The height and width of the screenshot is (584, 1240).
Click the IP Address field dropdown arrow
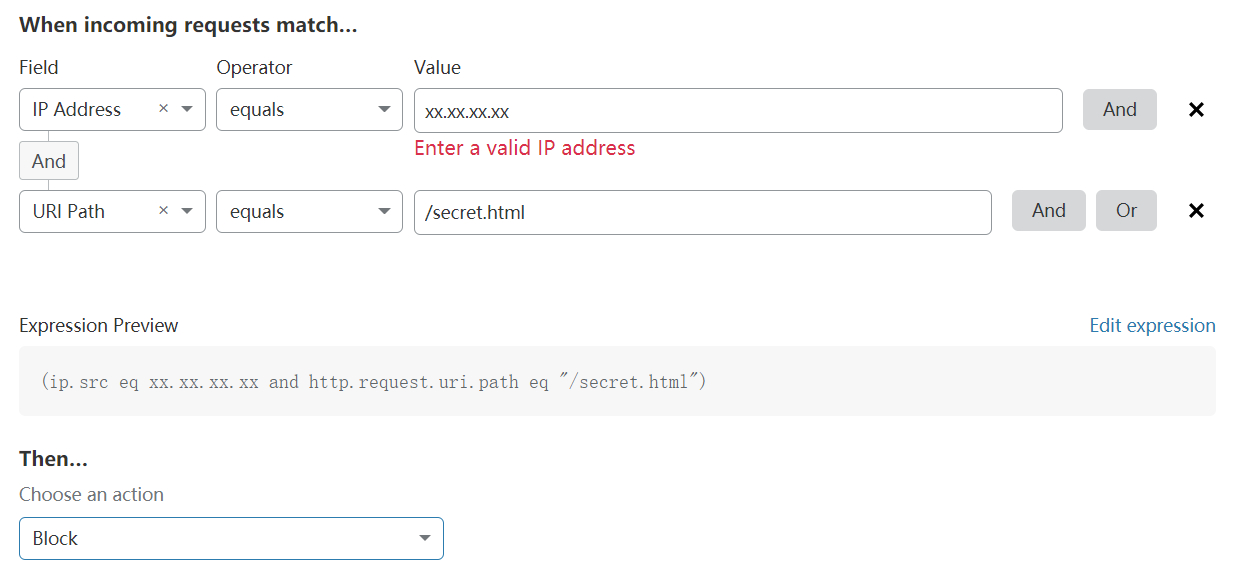click(x=187, y=109)
